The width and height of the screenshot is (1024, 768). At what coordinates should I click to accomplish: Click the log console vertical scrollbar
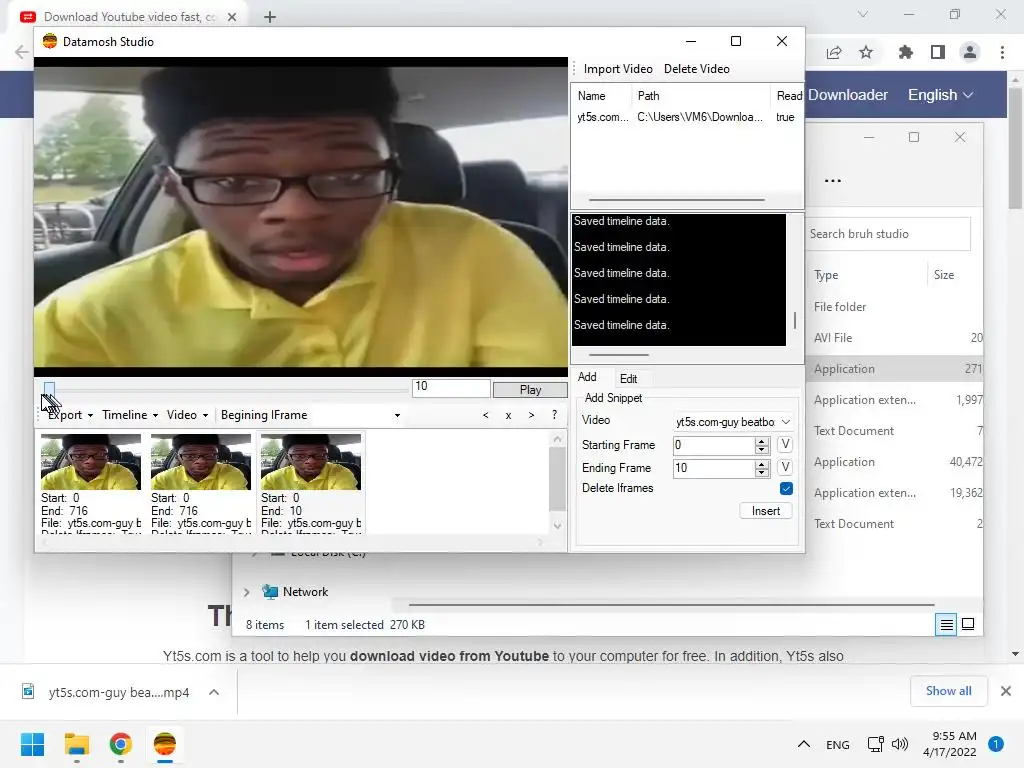(x=795, y=320)
